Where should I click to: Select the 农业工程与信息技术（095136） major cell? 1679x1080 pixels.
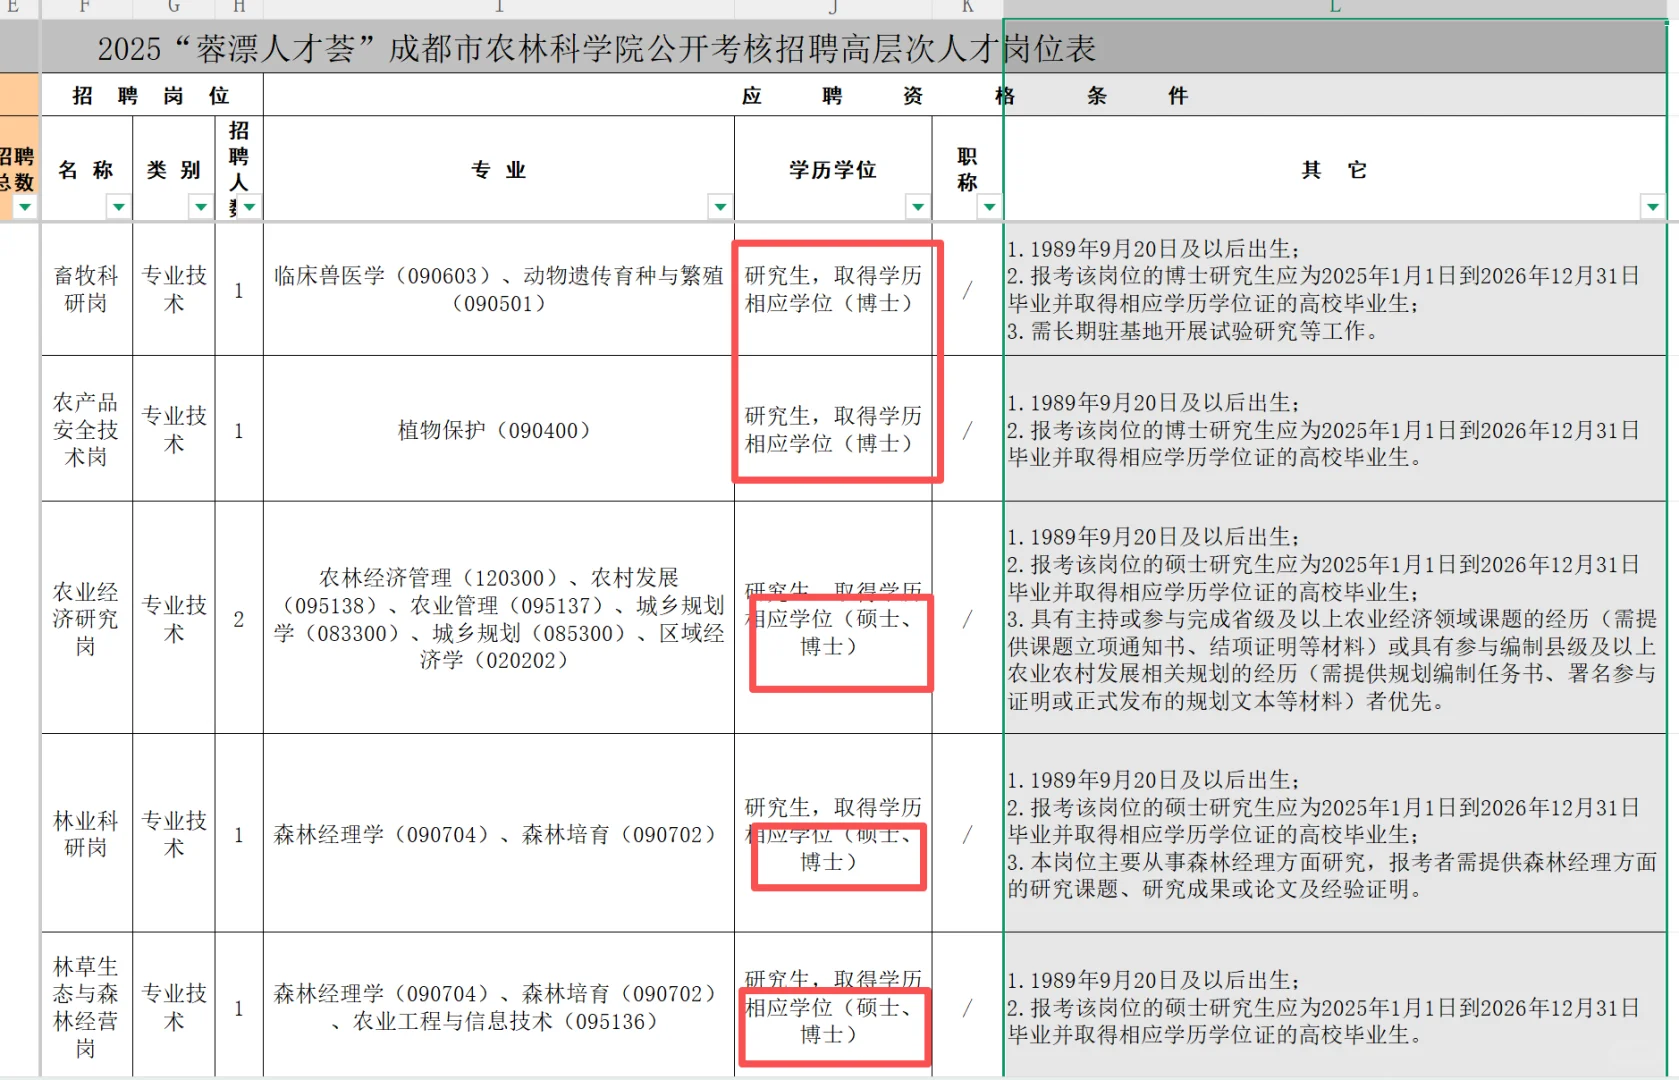(499, 1006)
